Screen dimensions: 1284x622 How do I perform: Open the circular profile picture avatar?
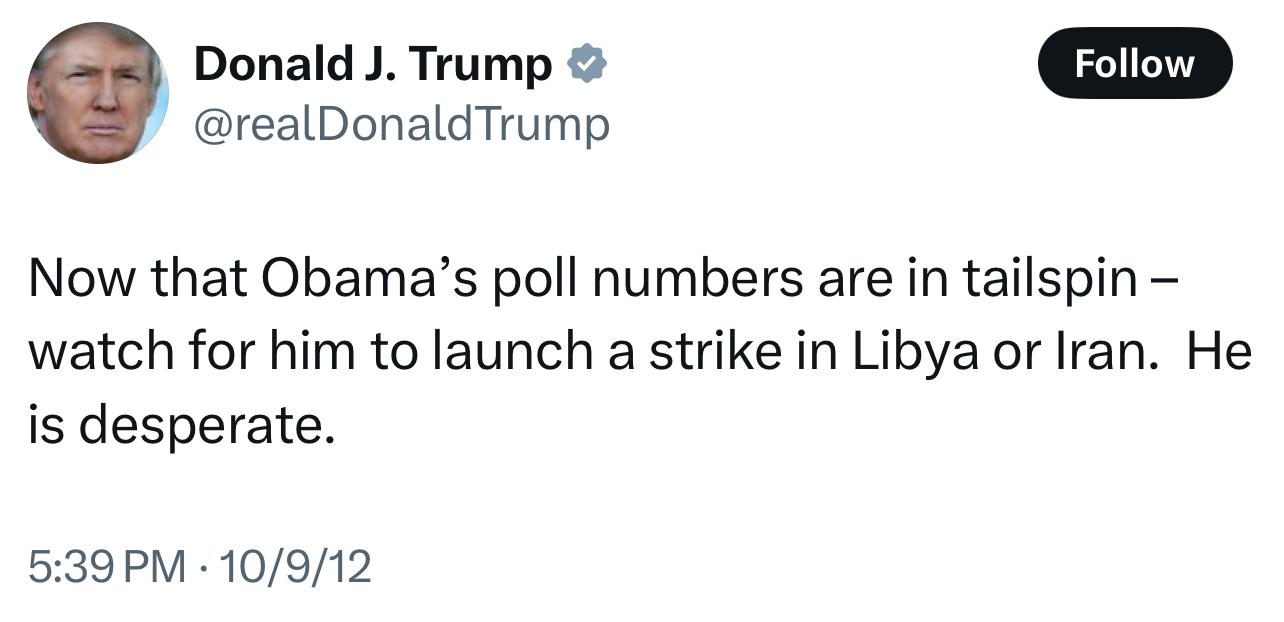(98, 93)
